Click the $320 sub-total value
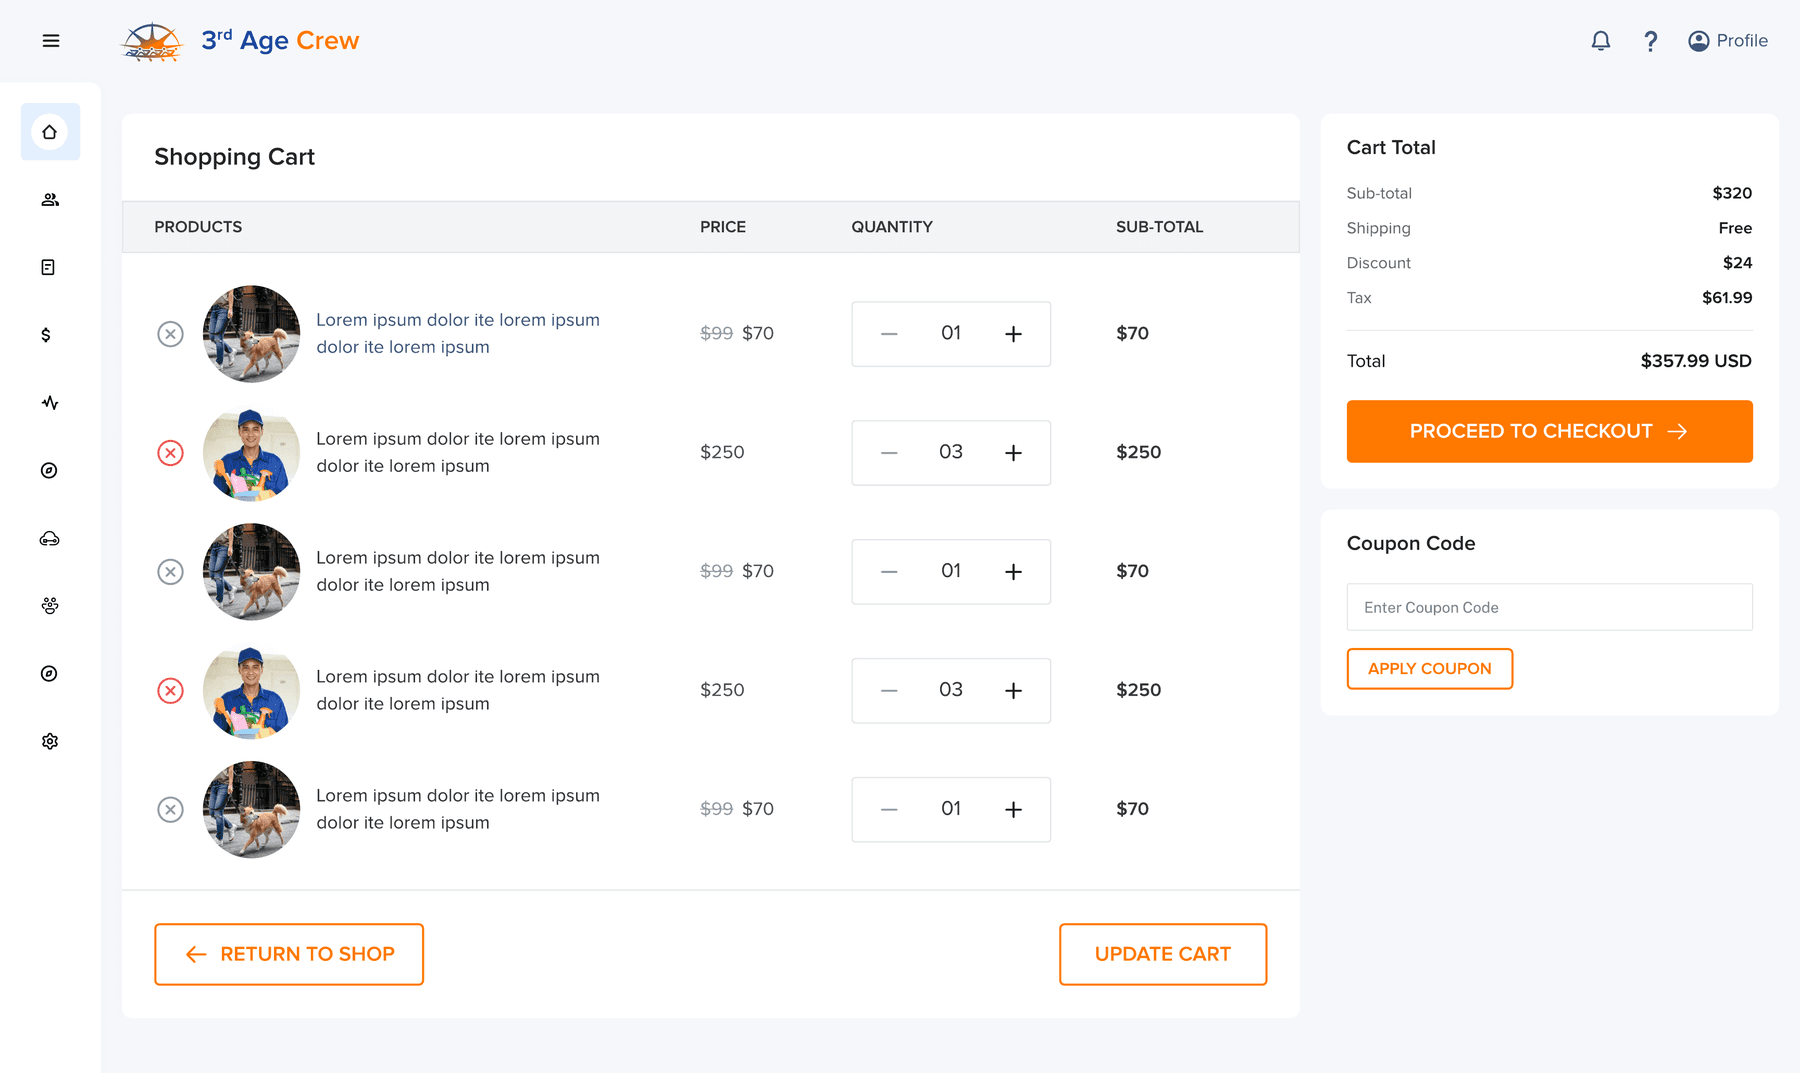Viewport: 1800px width, 1073px height. [x=1732, y=193]
